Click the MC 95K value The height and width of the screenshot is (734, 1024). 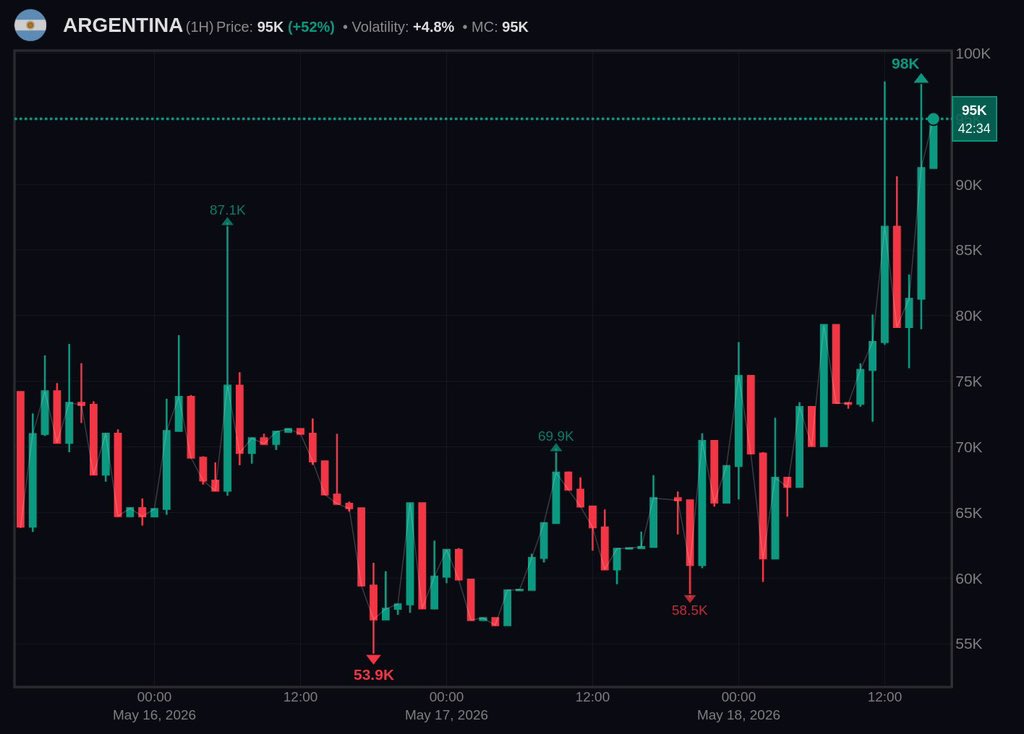point(515,27)
